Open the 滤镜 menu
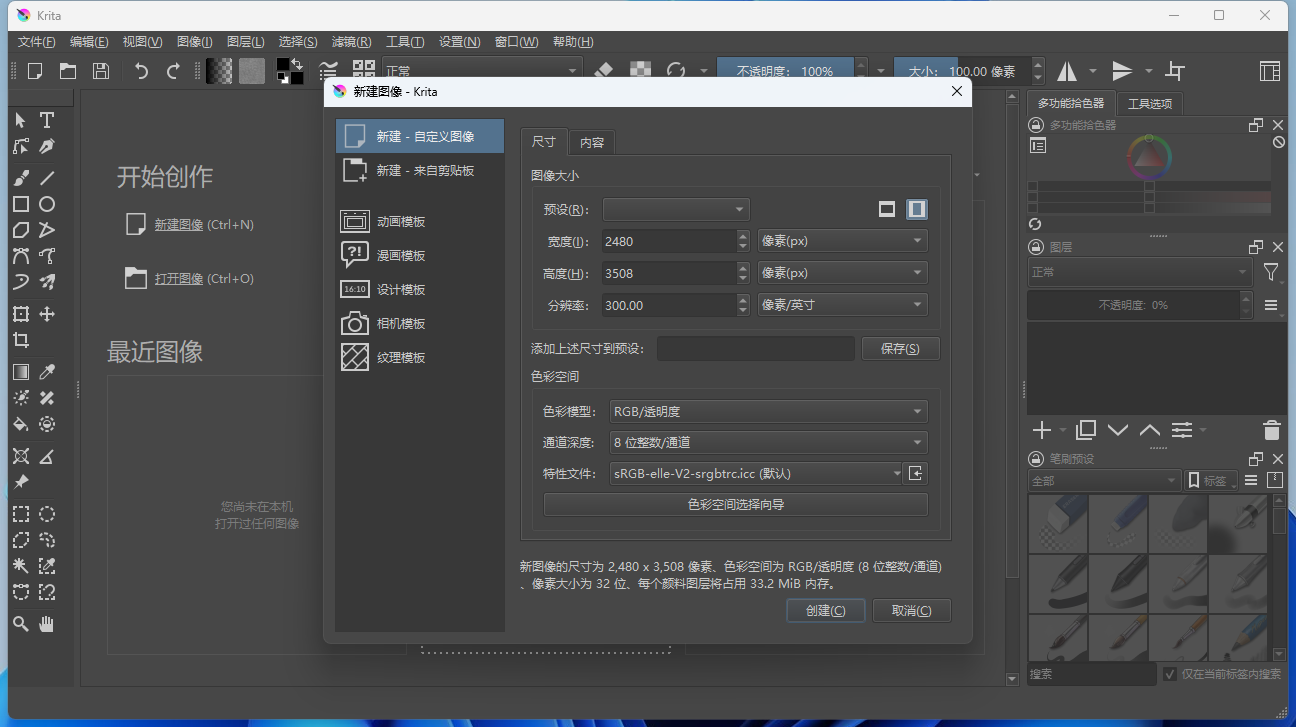The height and width of the screenshot is (727, 1296). pos(350,41)
